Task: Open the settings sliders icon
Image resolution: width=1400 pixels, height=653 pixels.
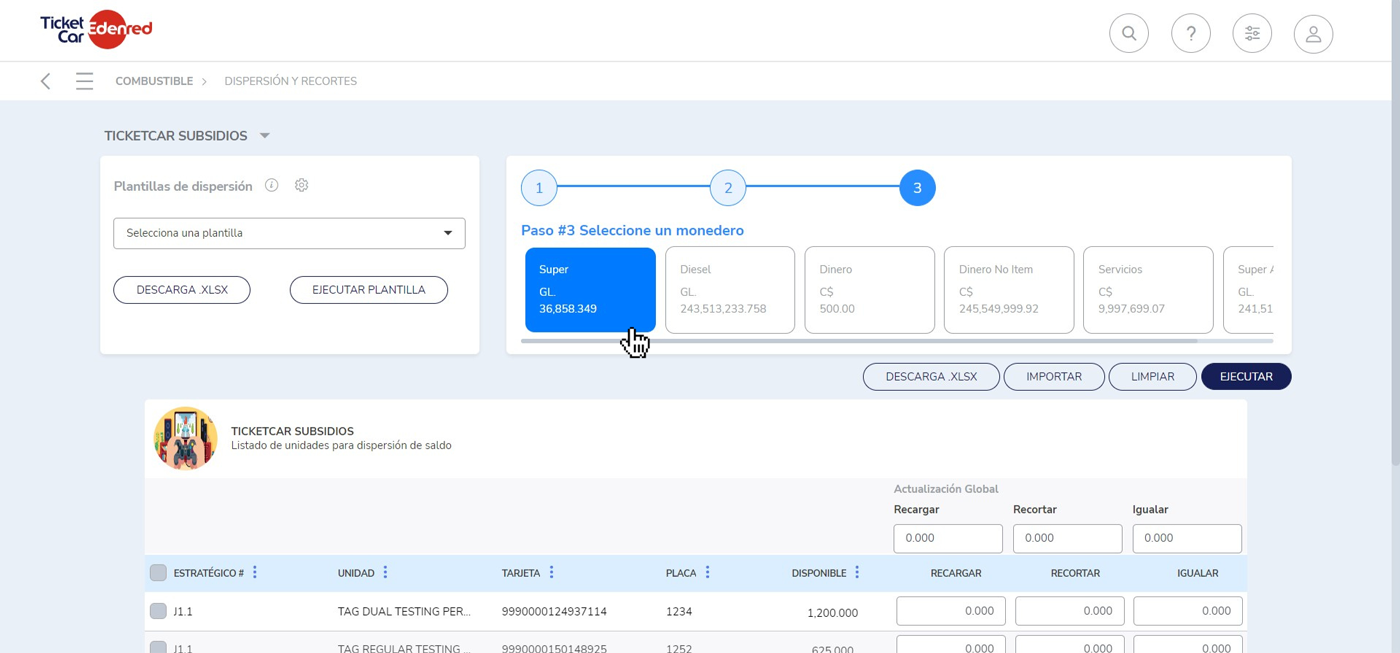Action: click(x=1252, y=34)
